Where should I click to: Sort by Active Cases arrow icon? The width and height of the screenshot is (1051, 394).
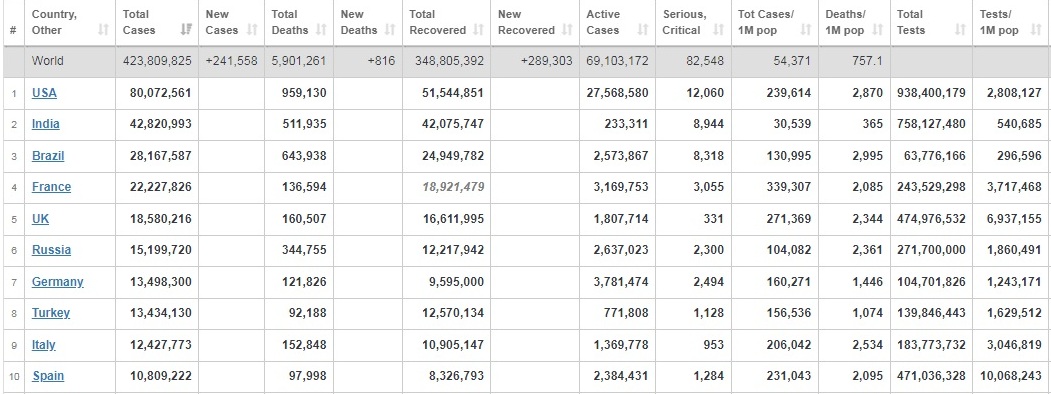point(643,29)
